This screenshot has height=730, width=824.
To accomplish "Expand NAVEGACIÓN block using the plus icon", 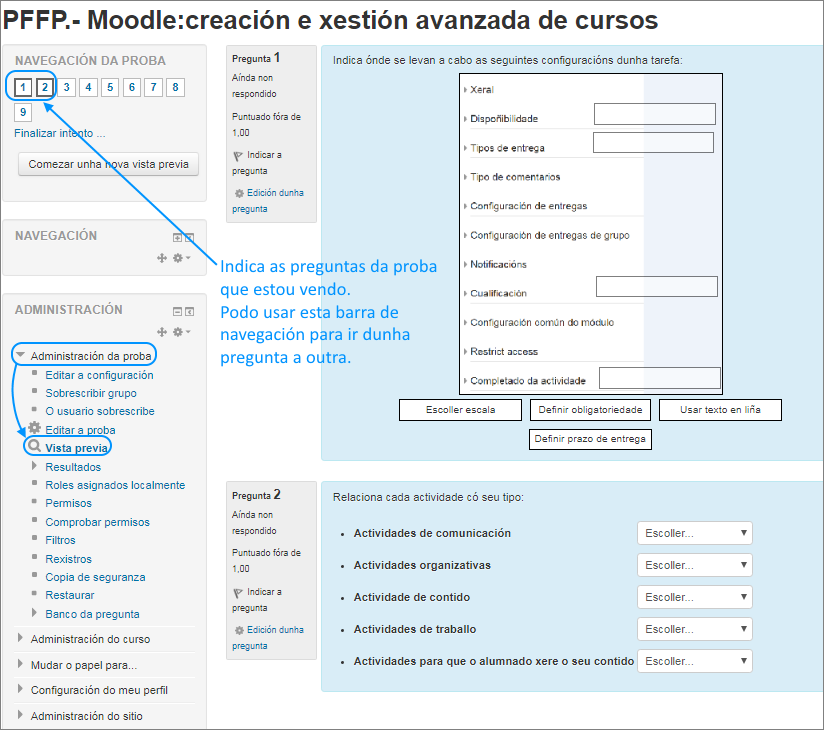I will click(177, 237).
